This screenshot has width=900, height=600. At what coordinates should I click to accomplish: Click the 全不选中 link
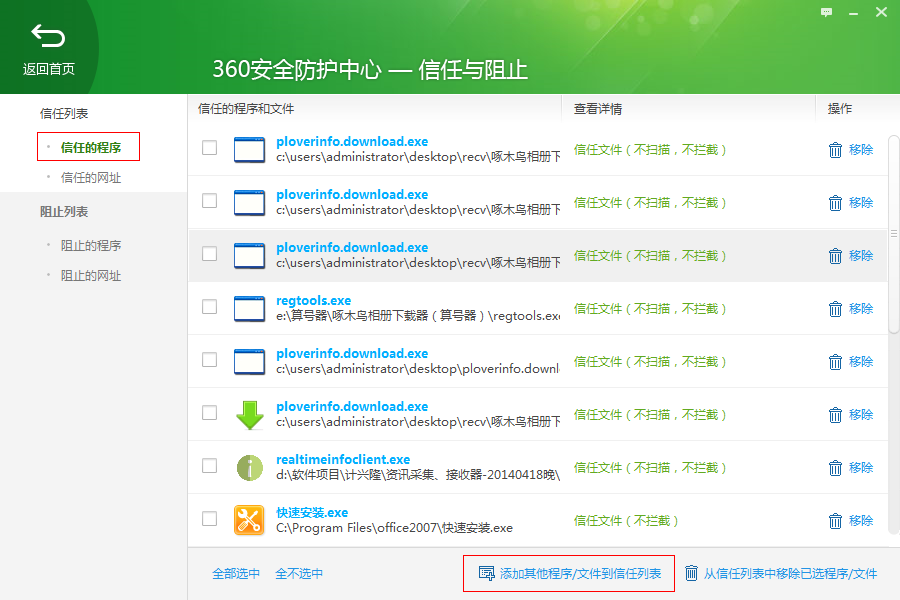tap(299, 574)
